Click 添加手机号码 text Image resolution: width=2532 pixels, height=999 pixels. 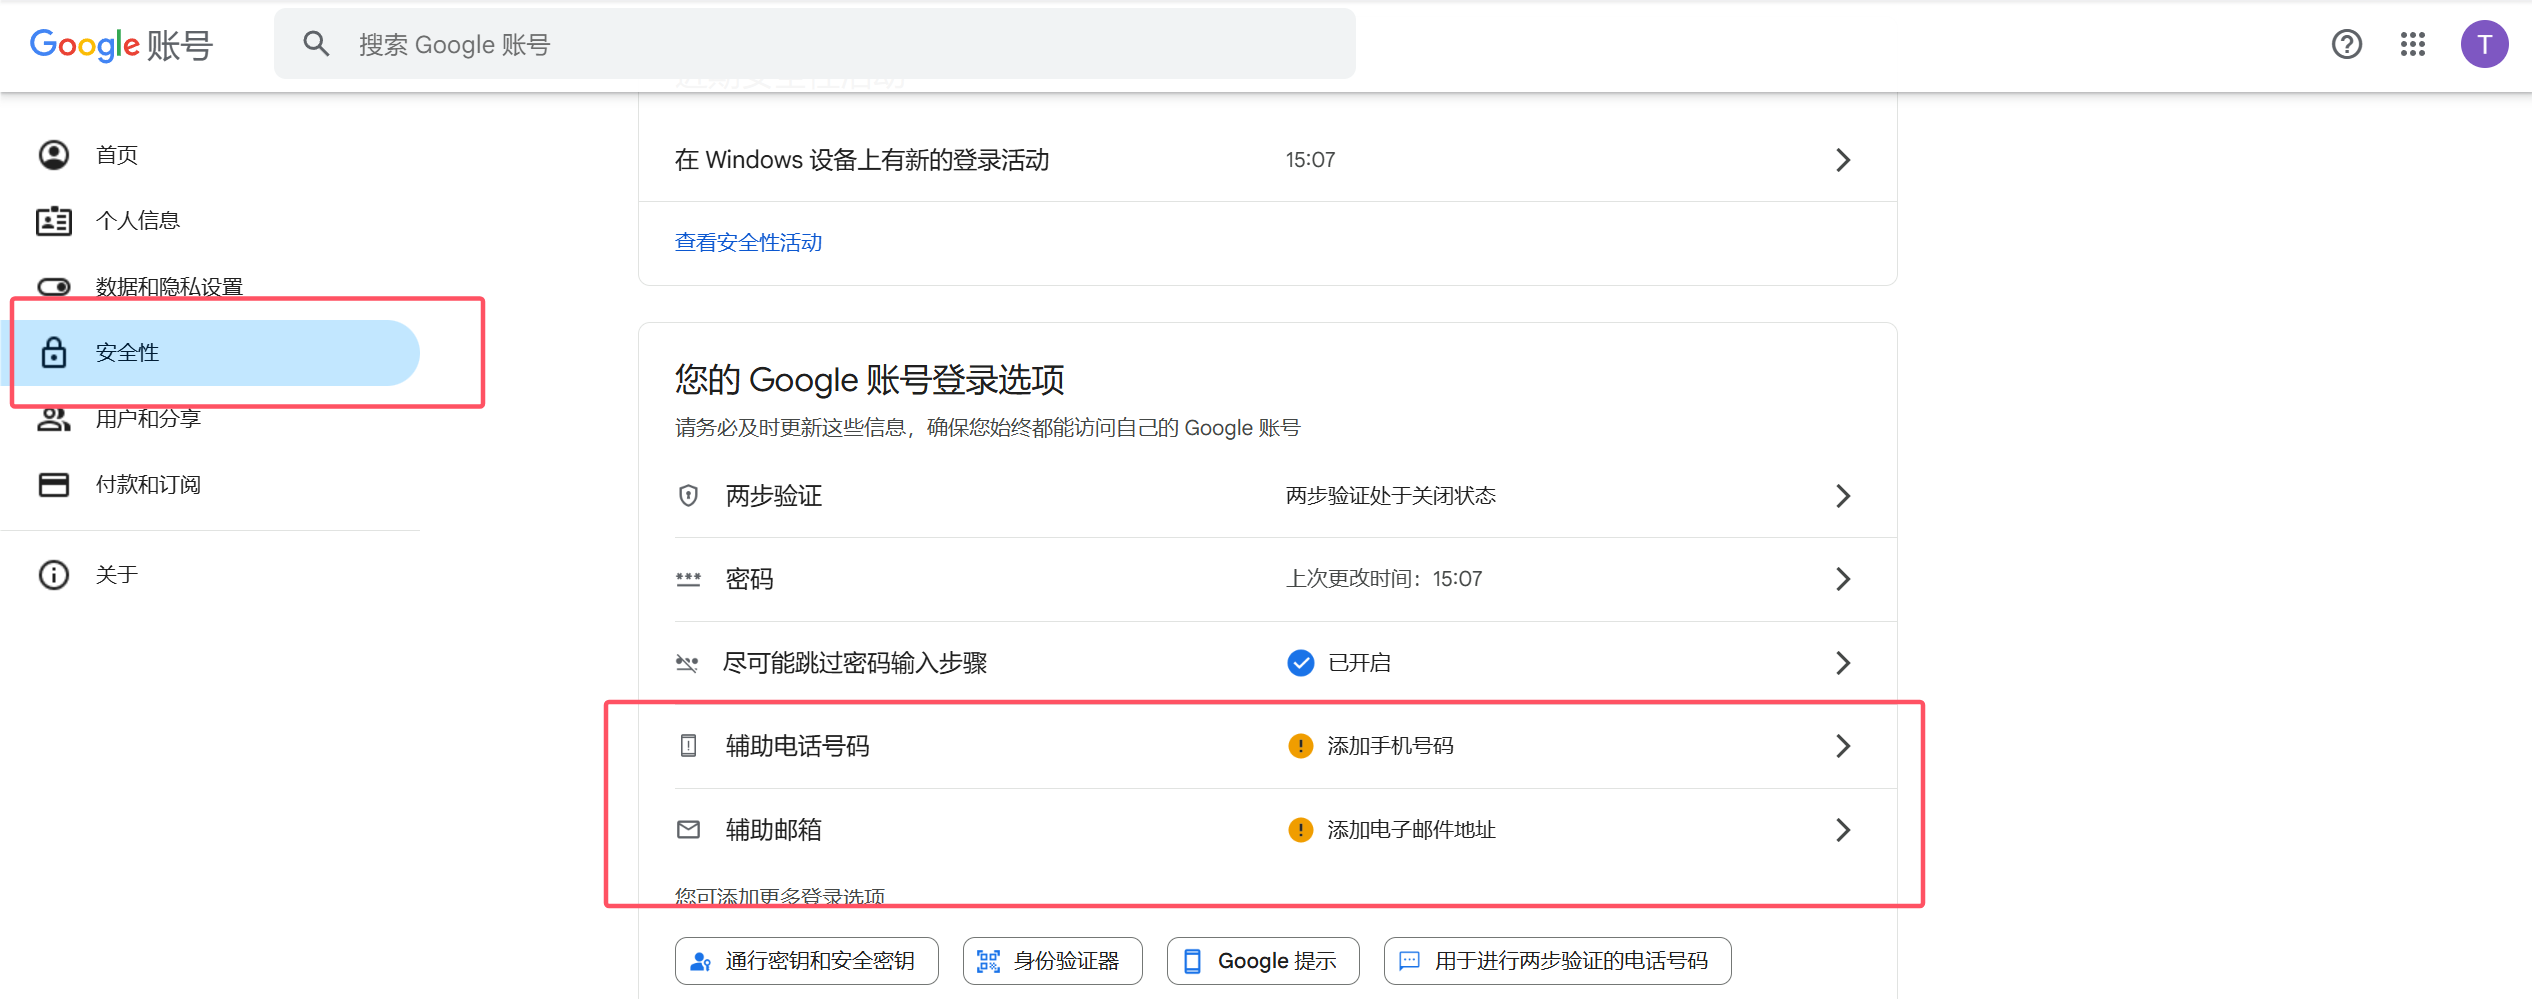(1390, 746)
